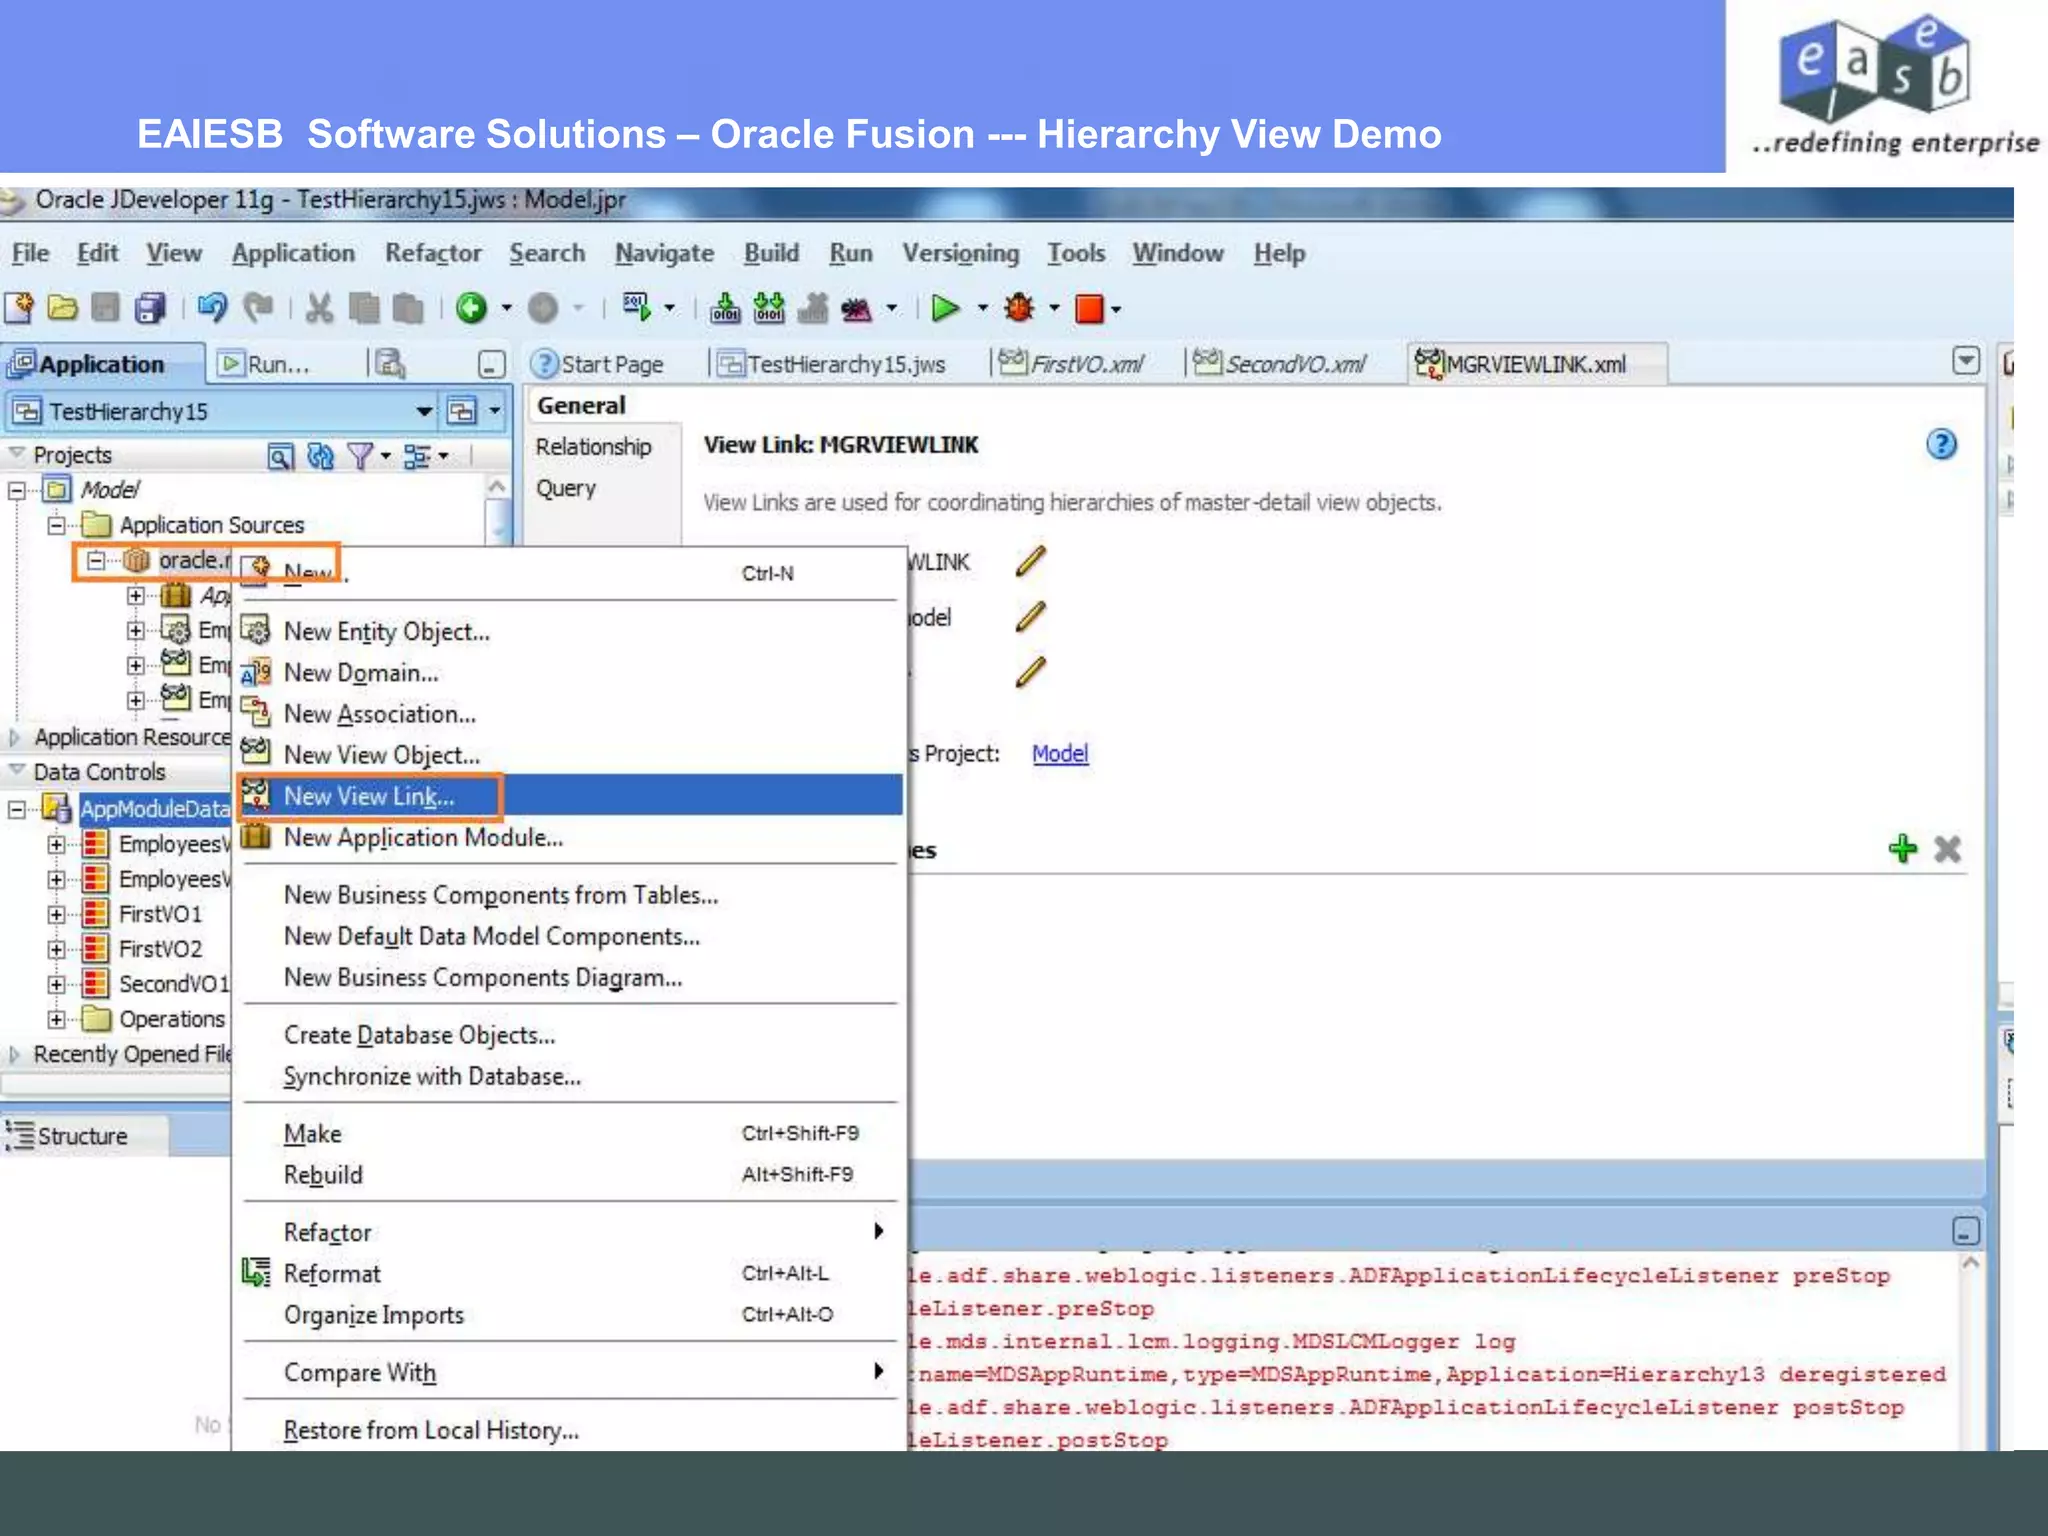Click the New file toolbar icon
Screen dimensions: 2048x1536
[19, 308]
